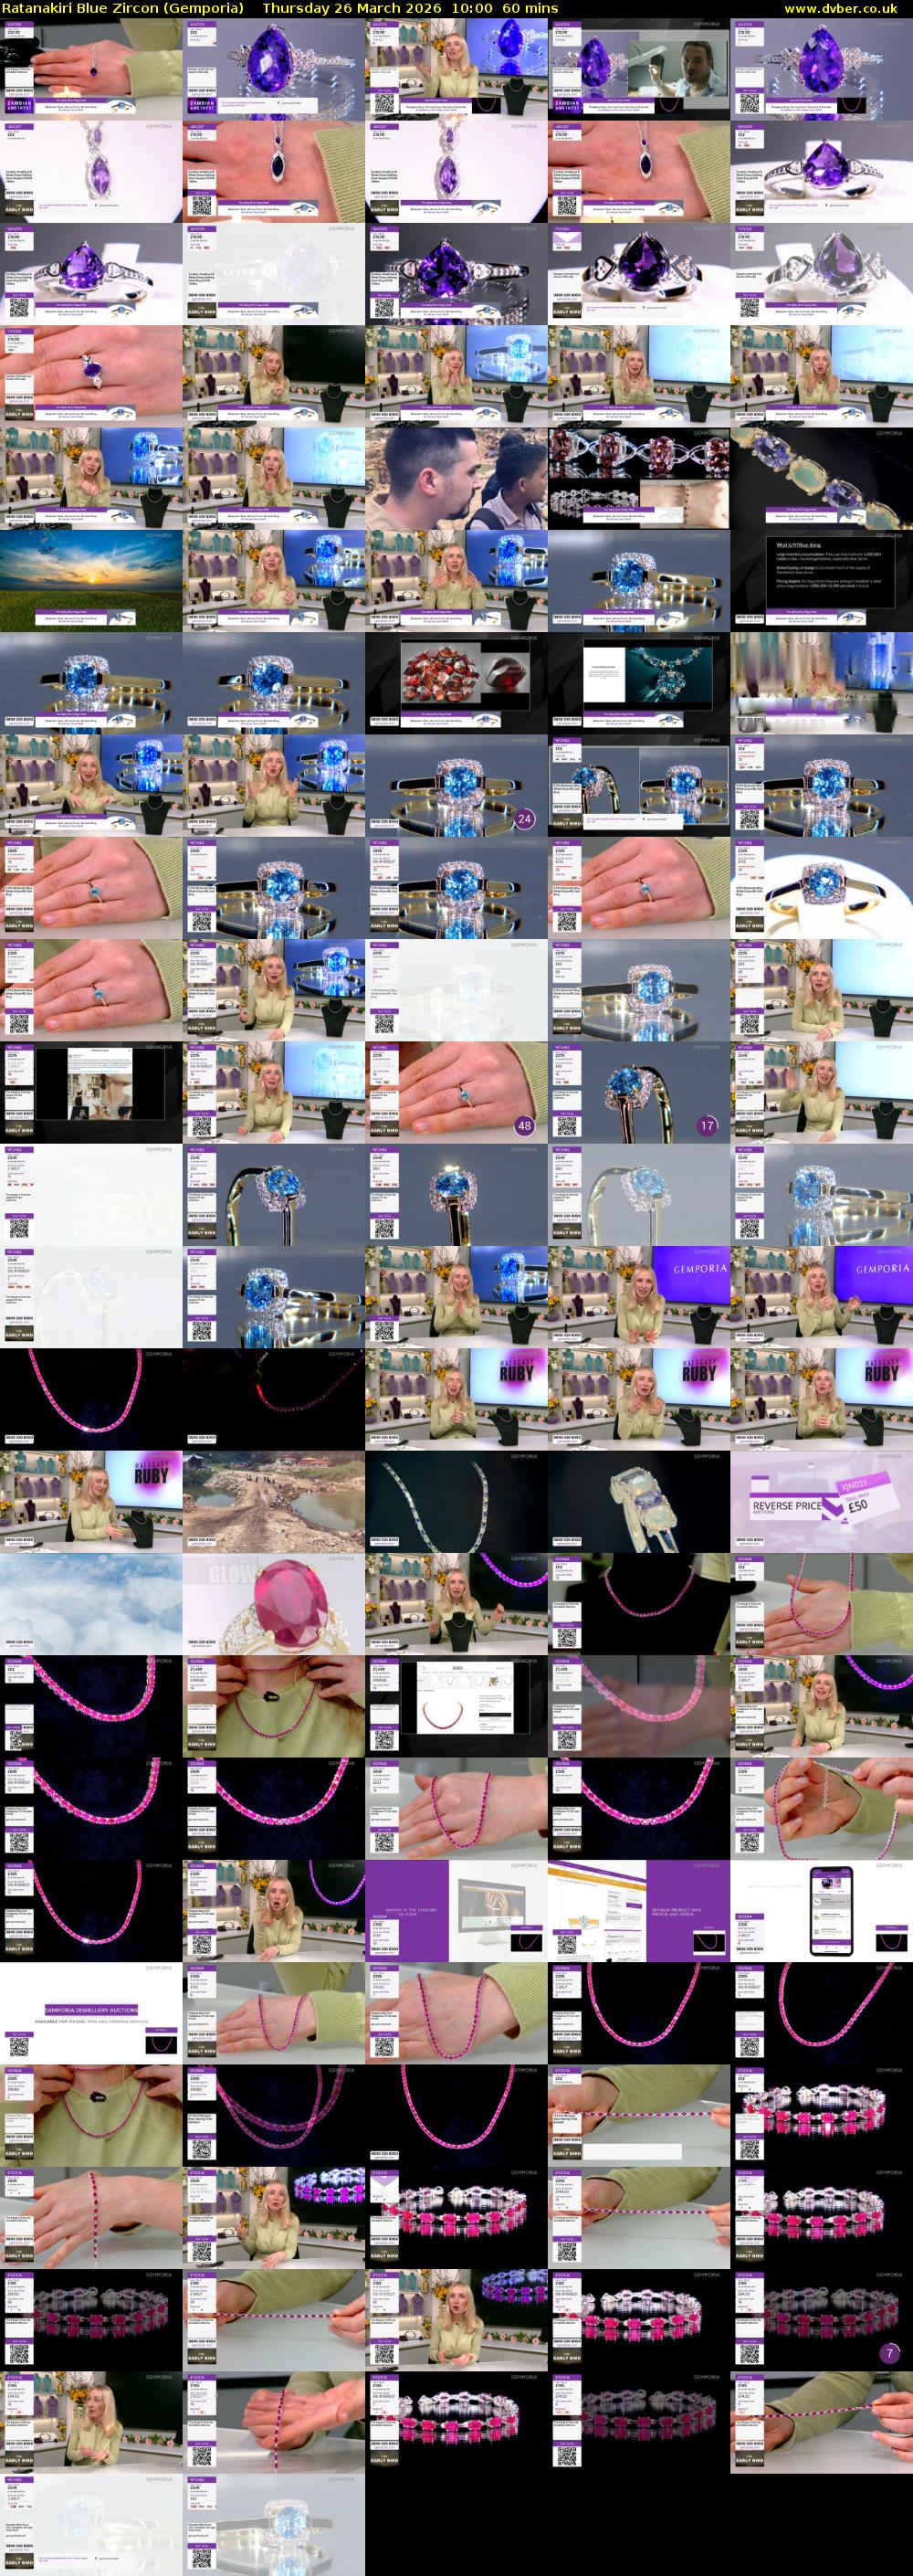Select the white clouds sky thumbnail

[91, 1604]
